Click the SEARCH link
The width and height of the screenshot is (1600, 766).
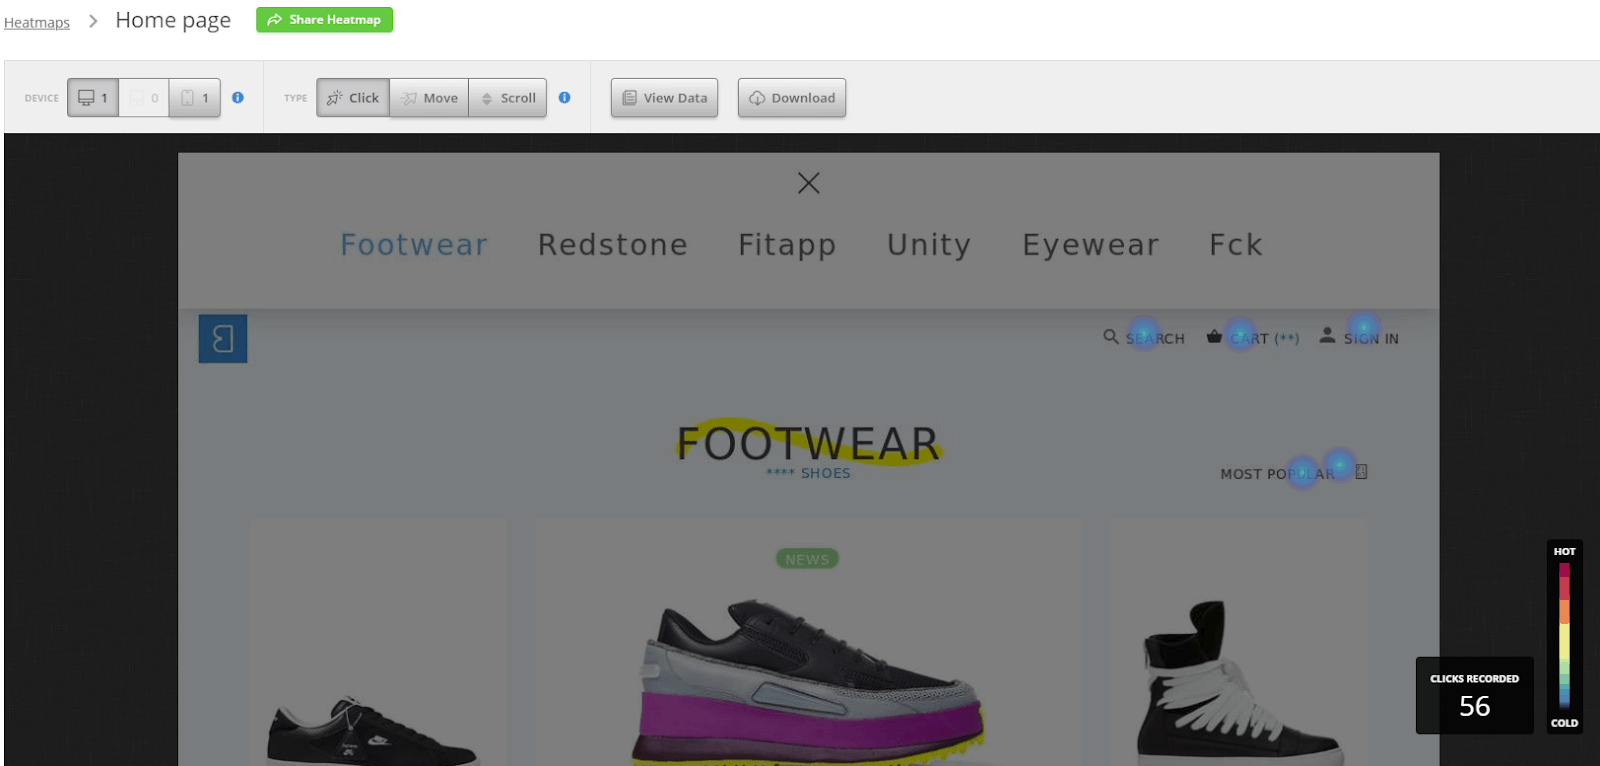point(1155,339)
